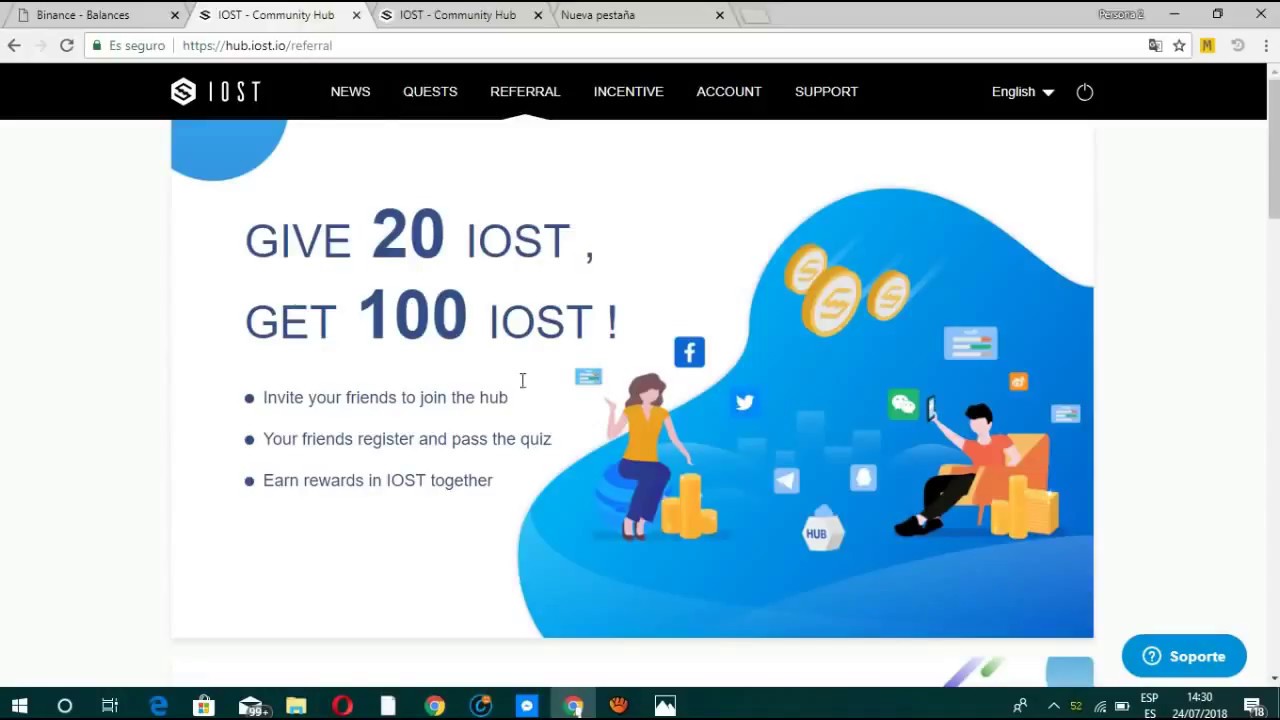Open the NEWS menu item
The height and width of the screenshot is (720, 1280).
(x=350, y=91)
